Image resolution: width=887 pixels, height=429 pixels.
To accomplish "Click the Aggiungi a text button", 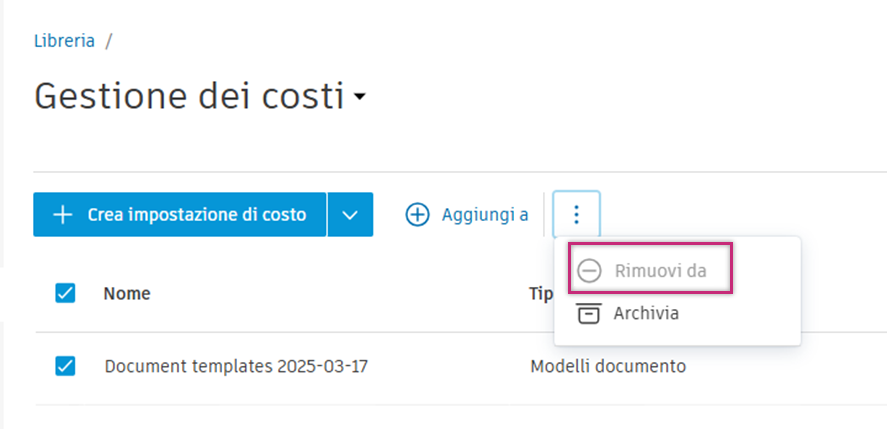I will [485, 215].
